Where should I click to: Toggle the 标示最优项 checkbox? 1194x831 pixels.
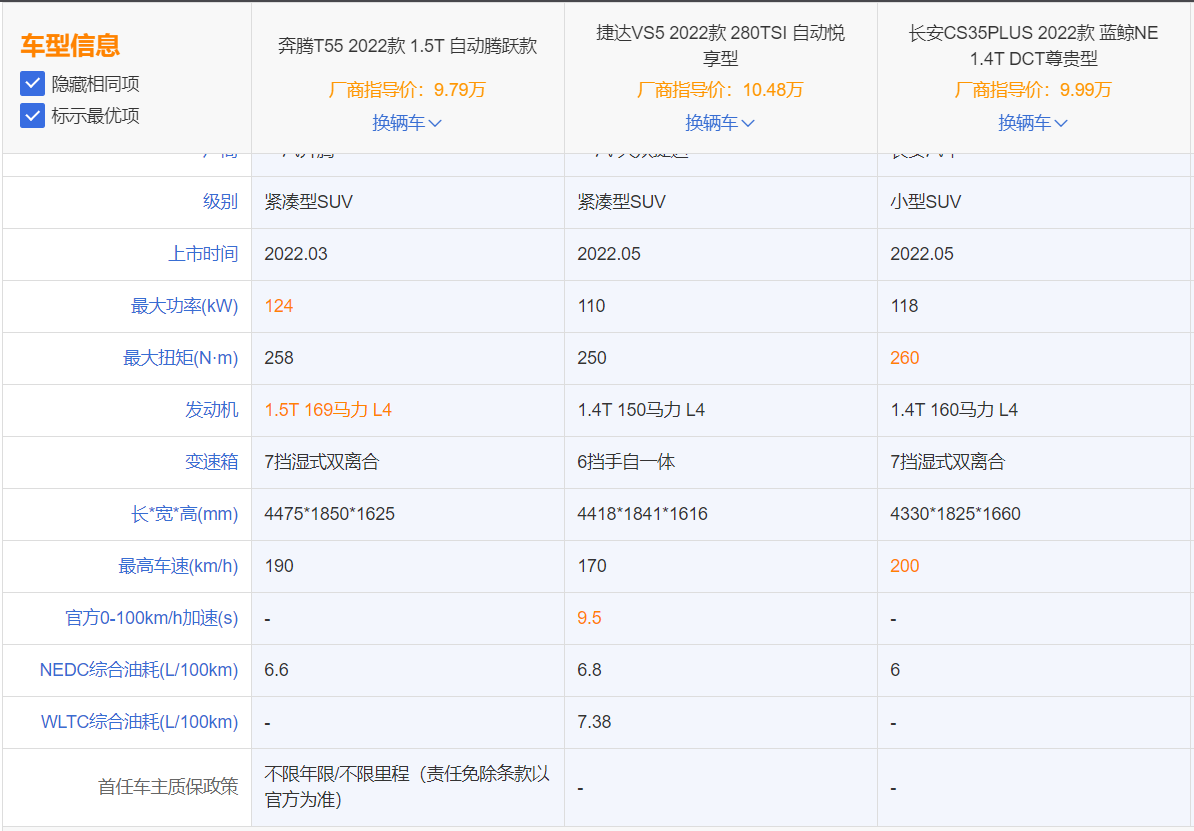(32, 116)
